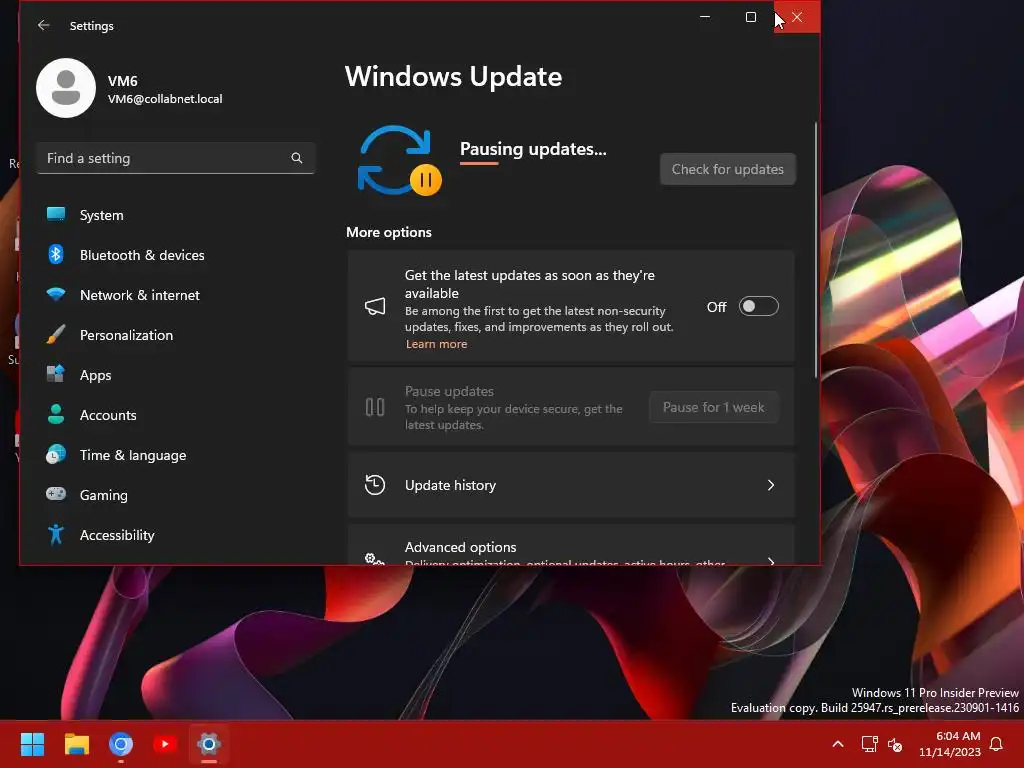Click the Windows Update page heading
Image resolution: width=1024 pixels, height=768 pixels.
[453, 76]
